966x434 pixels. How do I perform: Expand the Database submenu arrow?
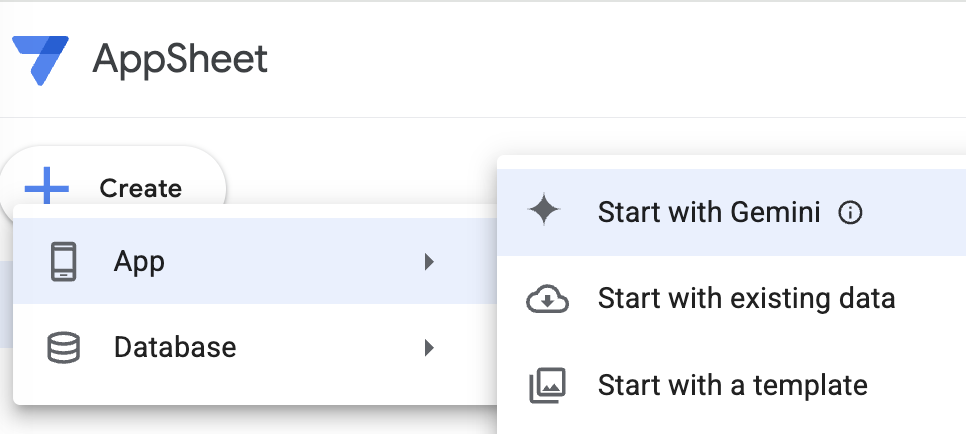tap(429, 347)
